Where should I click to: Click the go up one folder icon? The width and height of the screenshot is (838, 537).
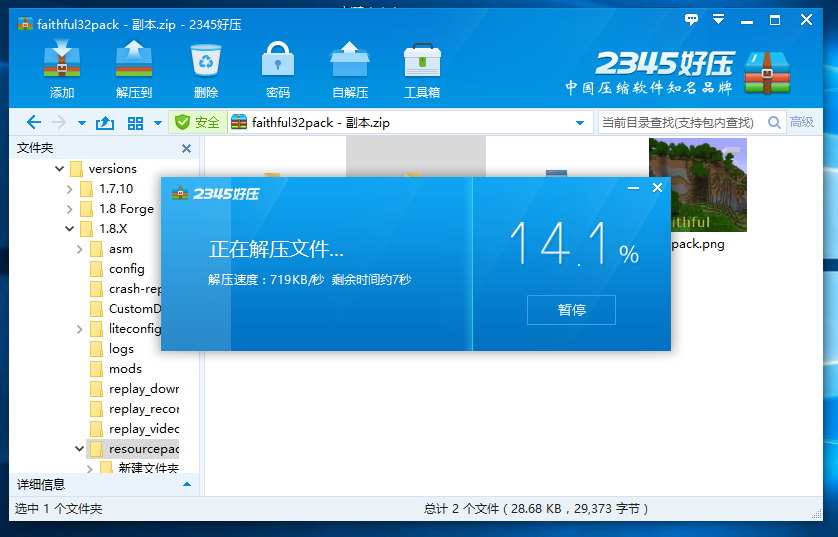pos(105,123)
